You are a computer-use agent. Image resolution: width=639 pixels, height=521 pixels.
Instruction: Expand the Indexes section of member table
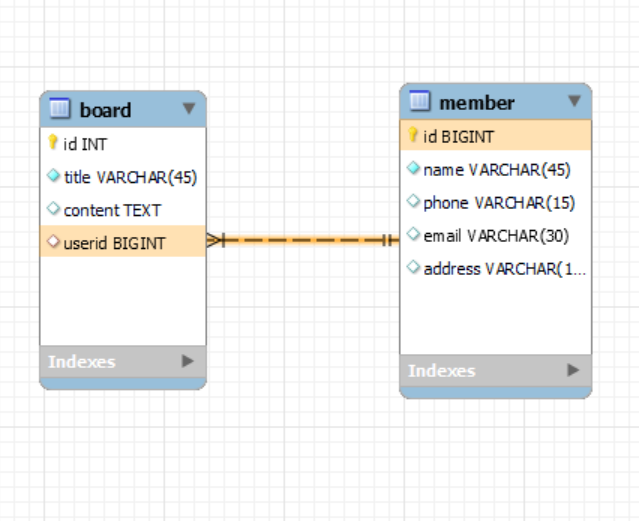tap(573, 370)
